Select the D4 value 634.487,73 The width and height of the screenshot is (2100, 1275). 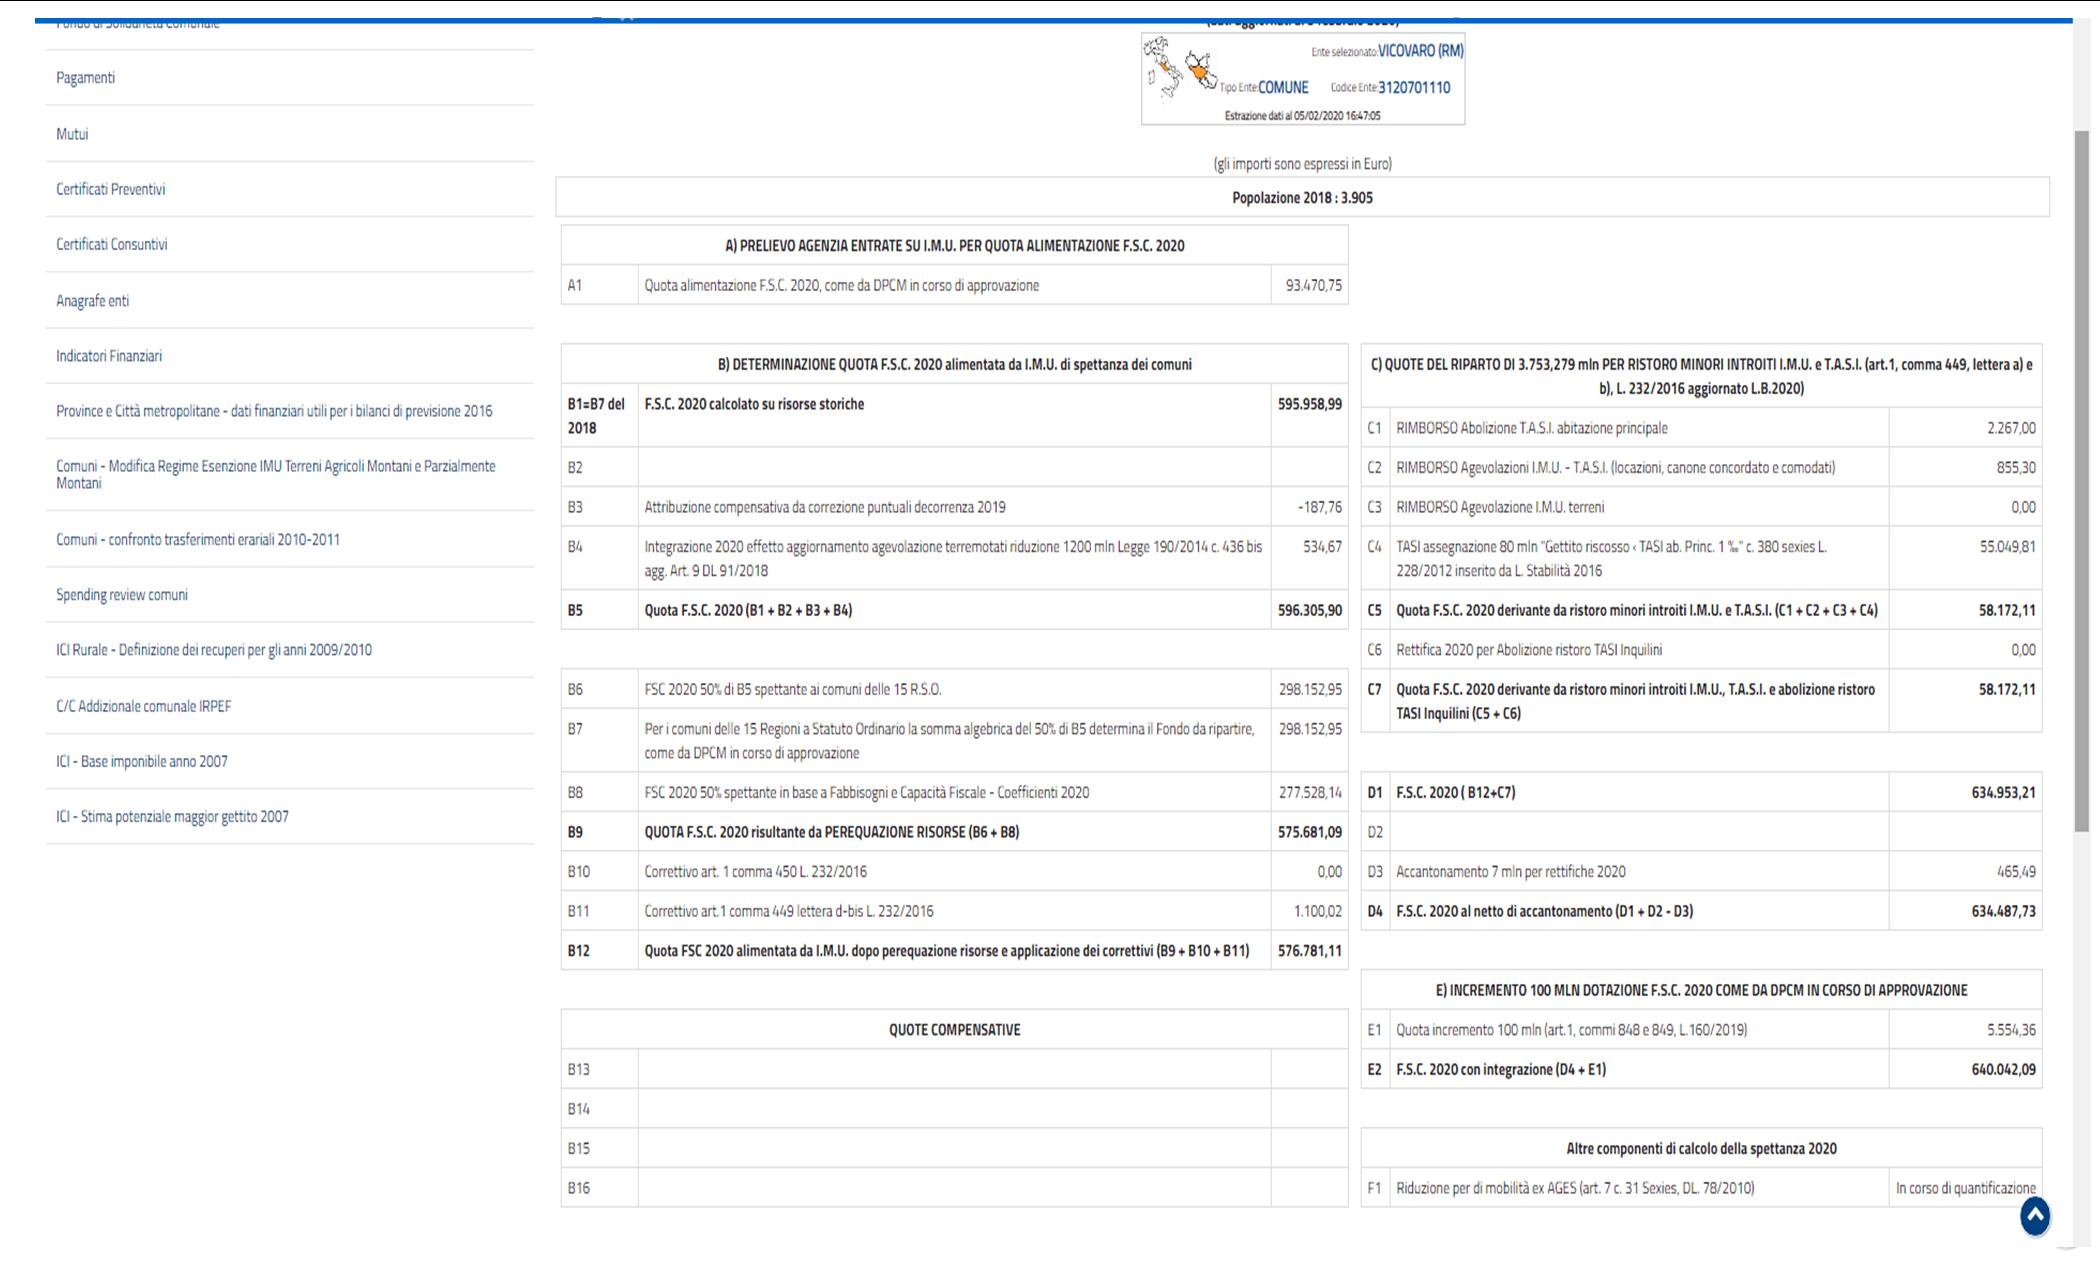point(2003,911)
